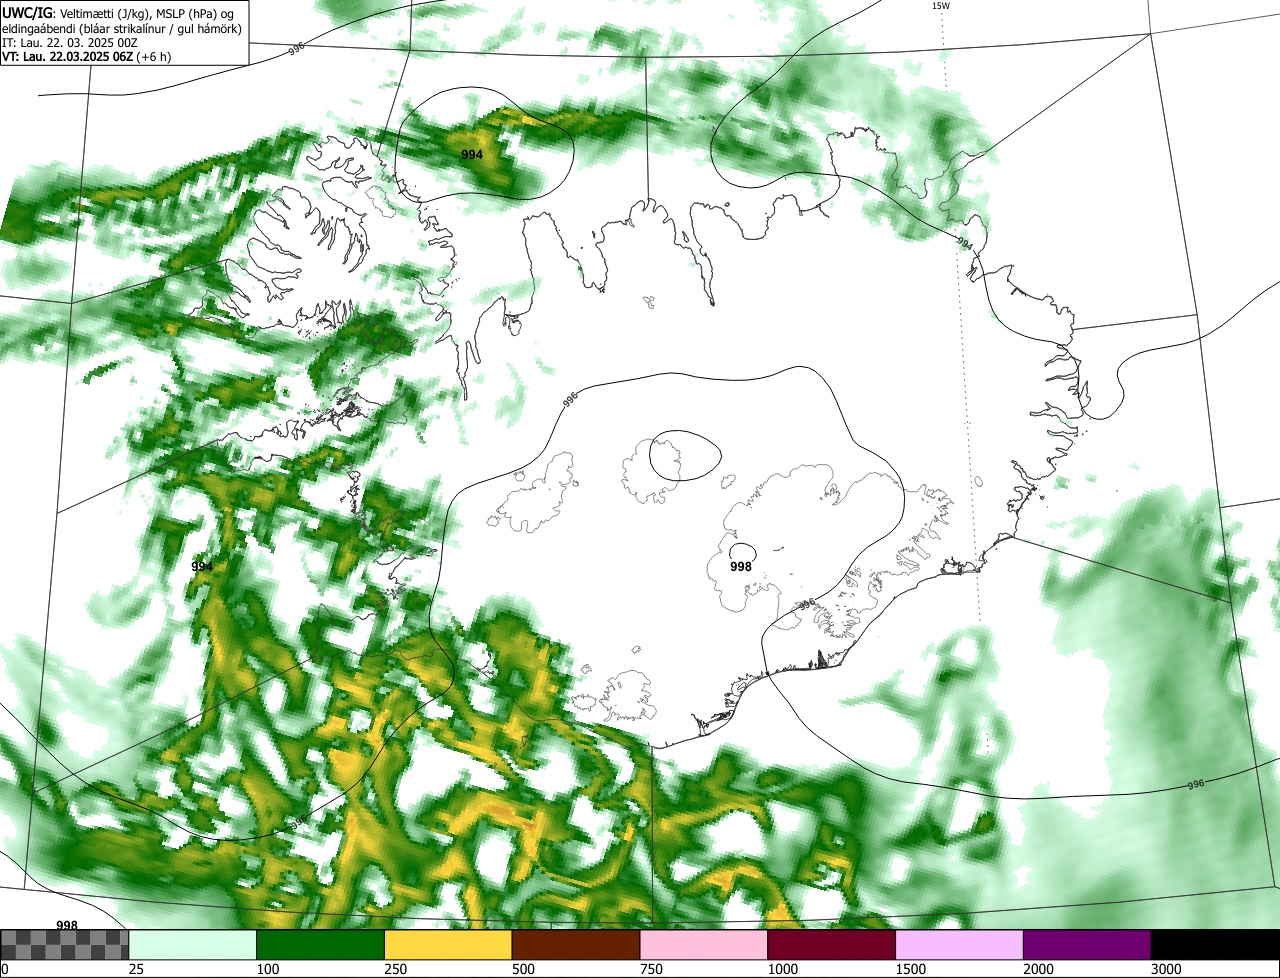
Task: Click the legend value label '2000'
Action: coord(1039,969)
